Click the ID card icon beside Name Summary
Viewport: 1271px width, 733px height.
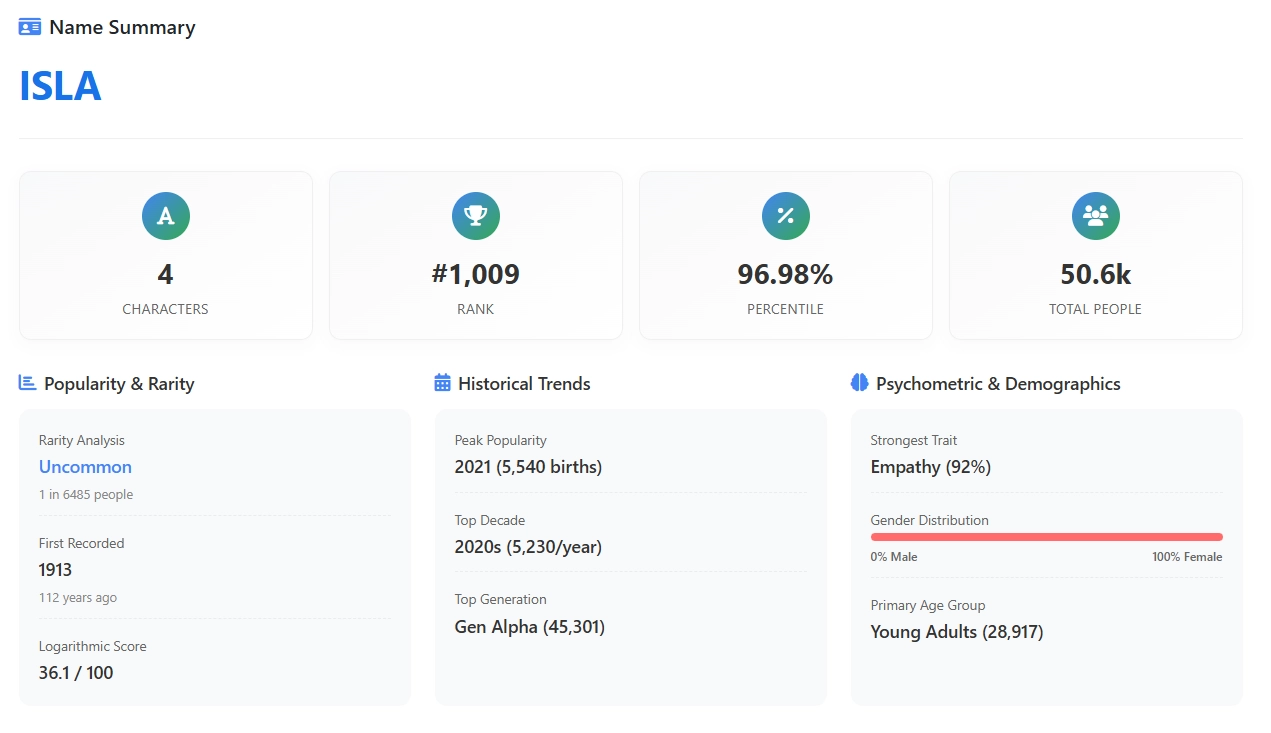[30, 27]
